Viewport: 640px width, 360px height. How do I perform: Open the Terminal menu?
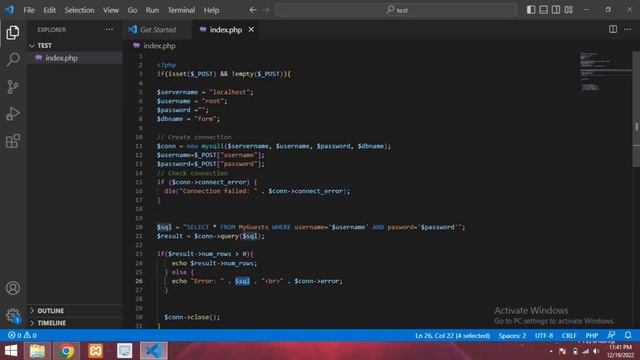[x=181, y=10]
